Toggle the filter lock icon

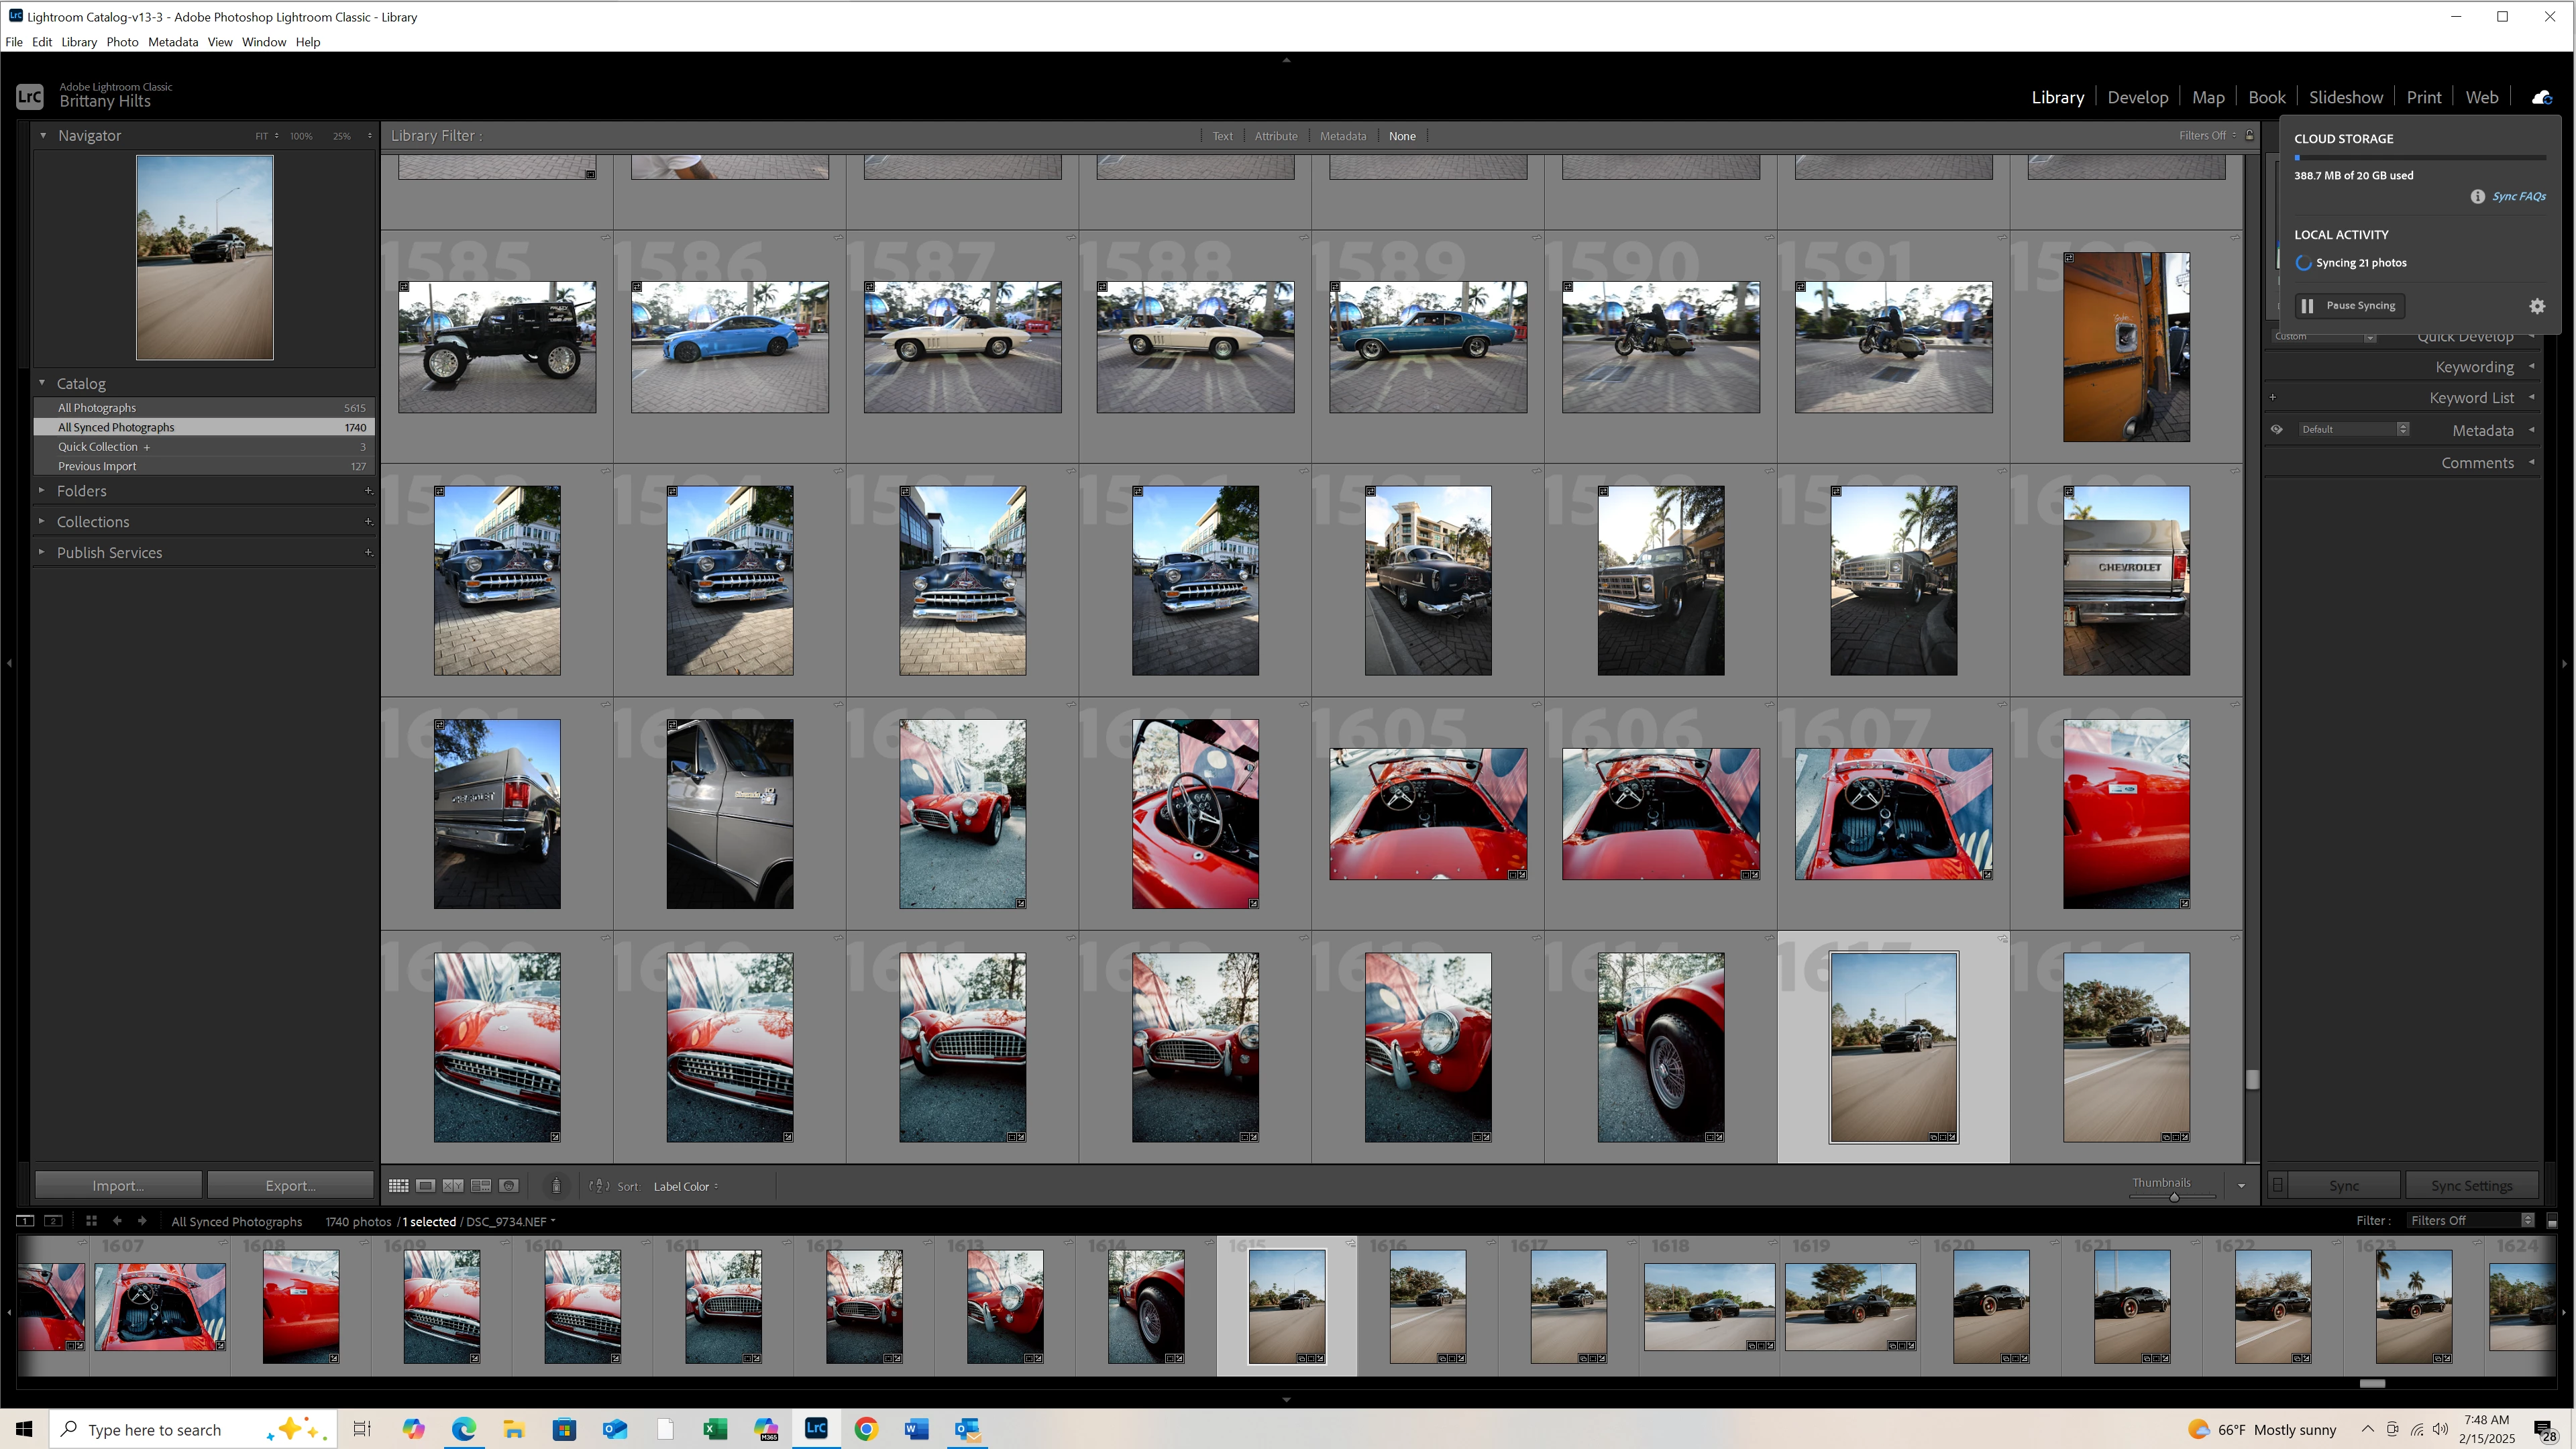coord(2250,135)
